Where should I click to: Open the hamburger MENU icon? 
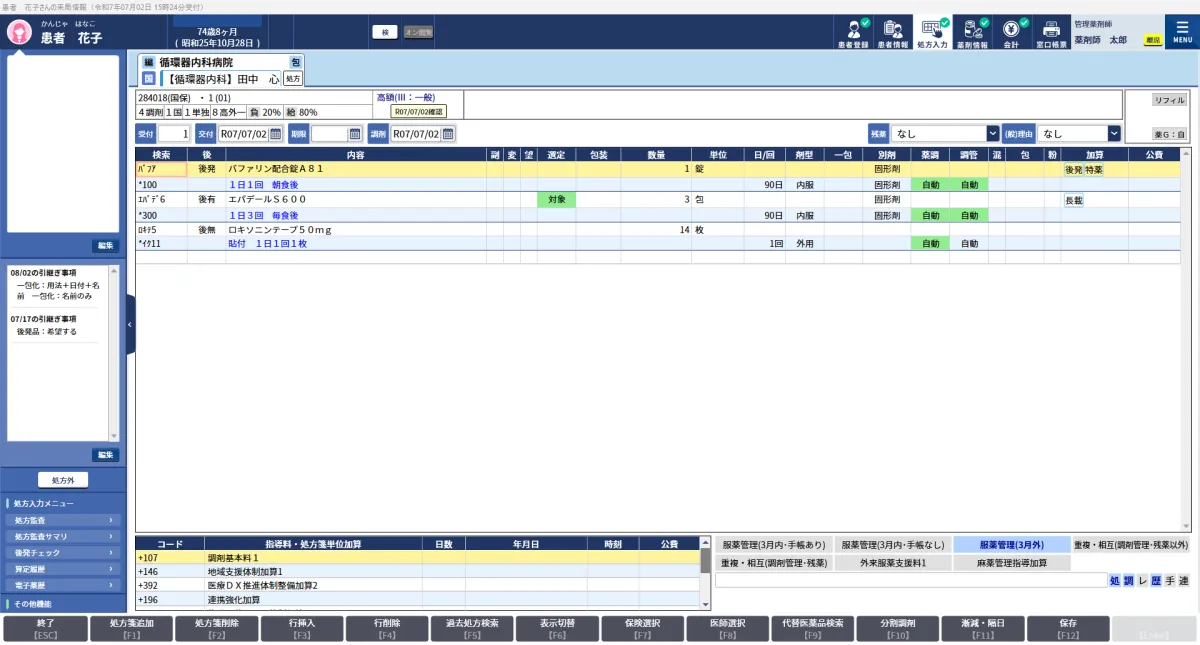[x=1182, y=31]
